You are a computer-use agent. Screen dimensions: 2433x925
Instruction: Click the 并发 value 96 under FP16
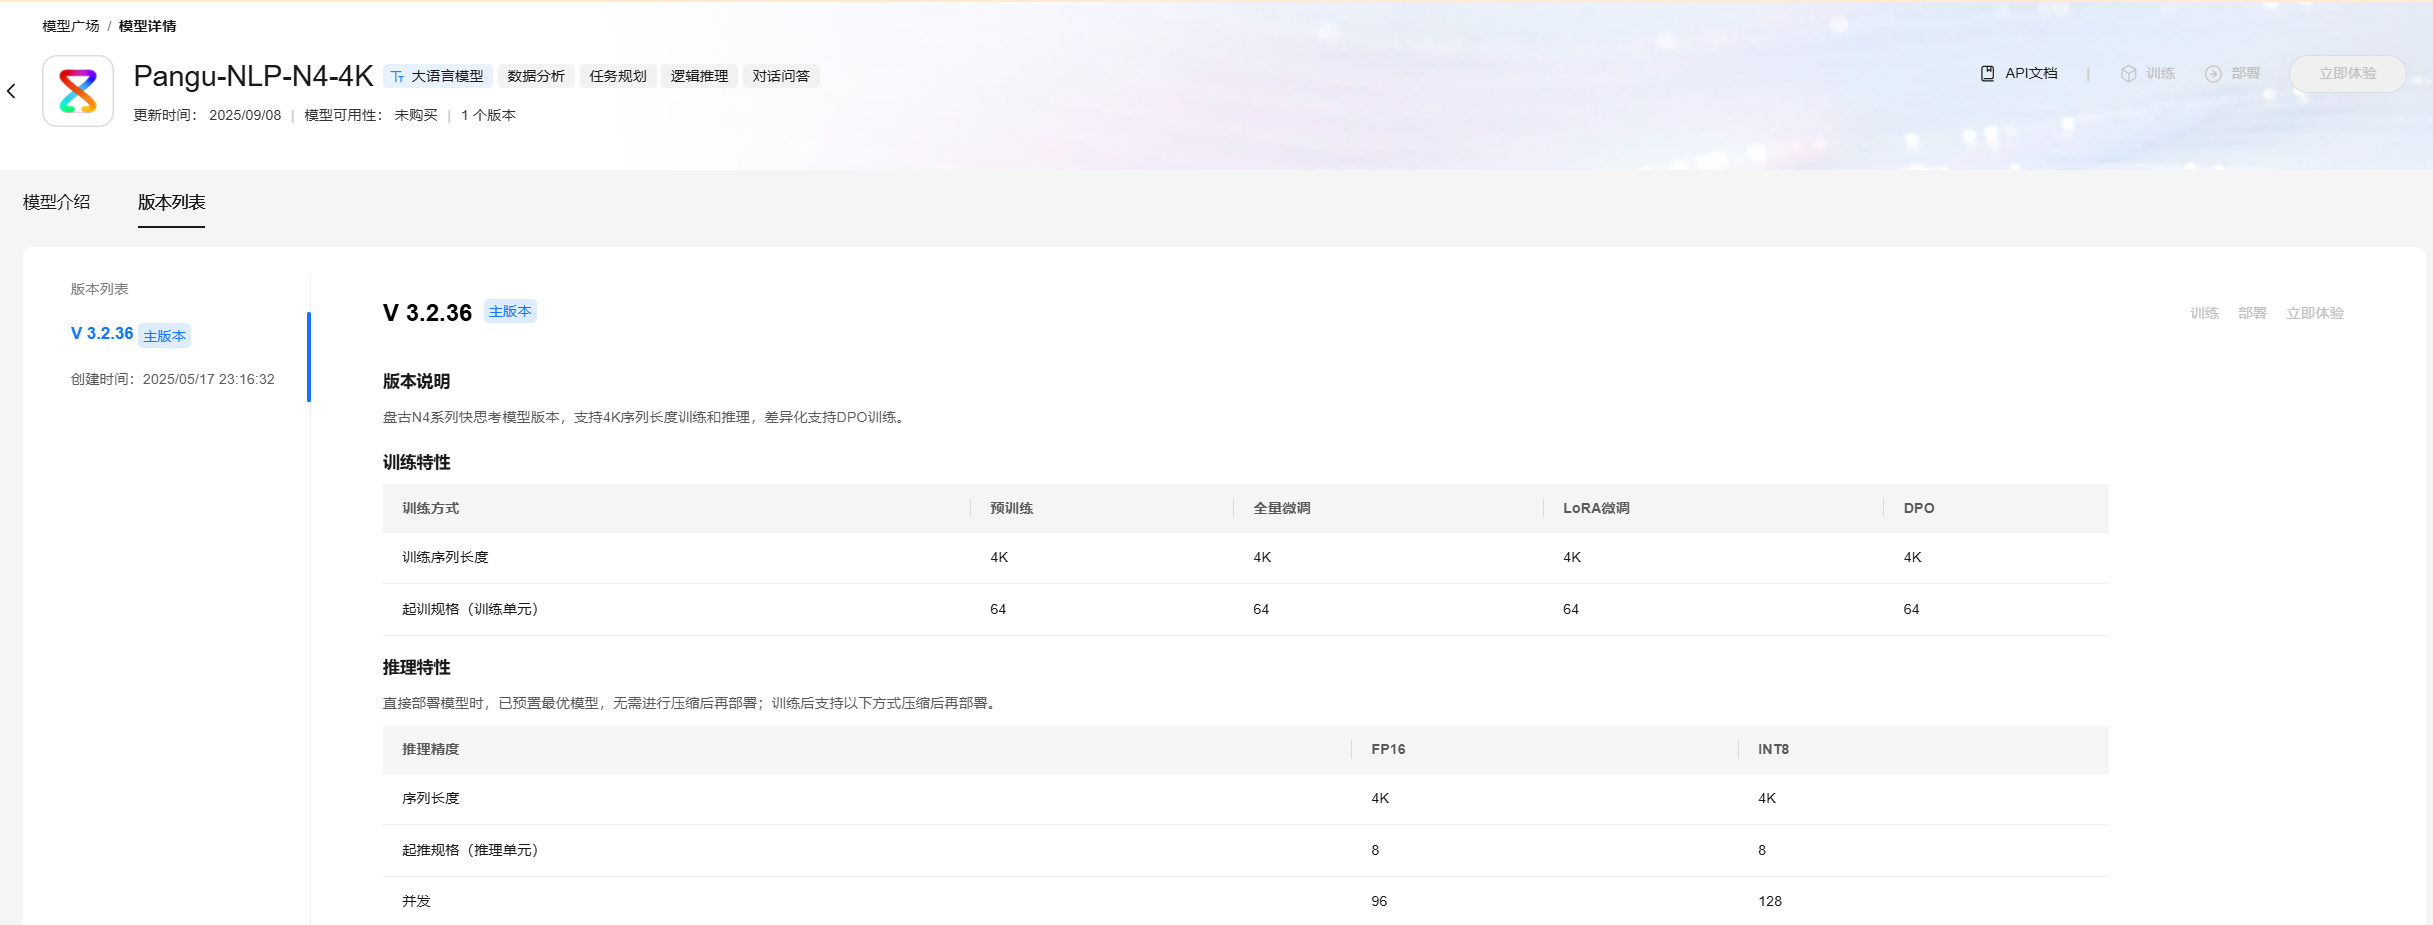(x=1380, y=901)
